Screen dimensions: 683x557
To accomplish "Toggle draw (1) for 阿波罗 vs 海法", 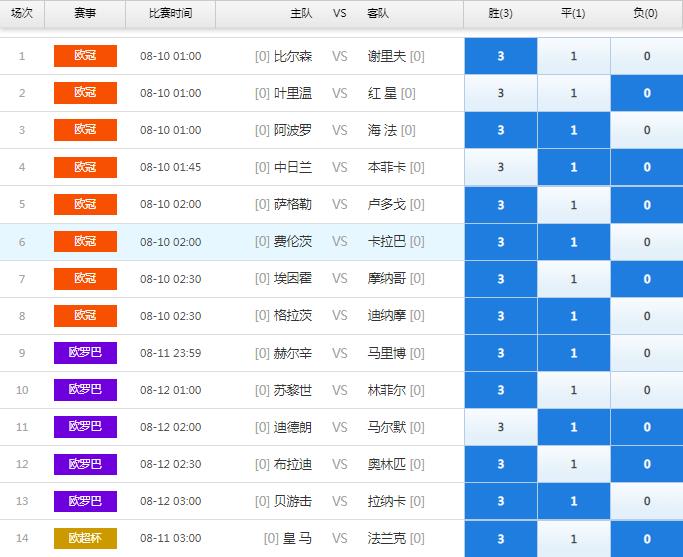I will [574, 130].
